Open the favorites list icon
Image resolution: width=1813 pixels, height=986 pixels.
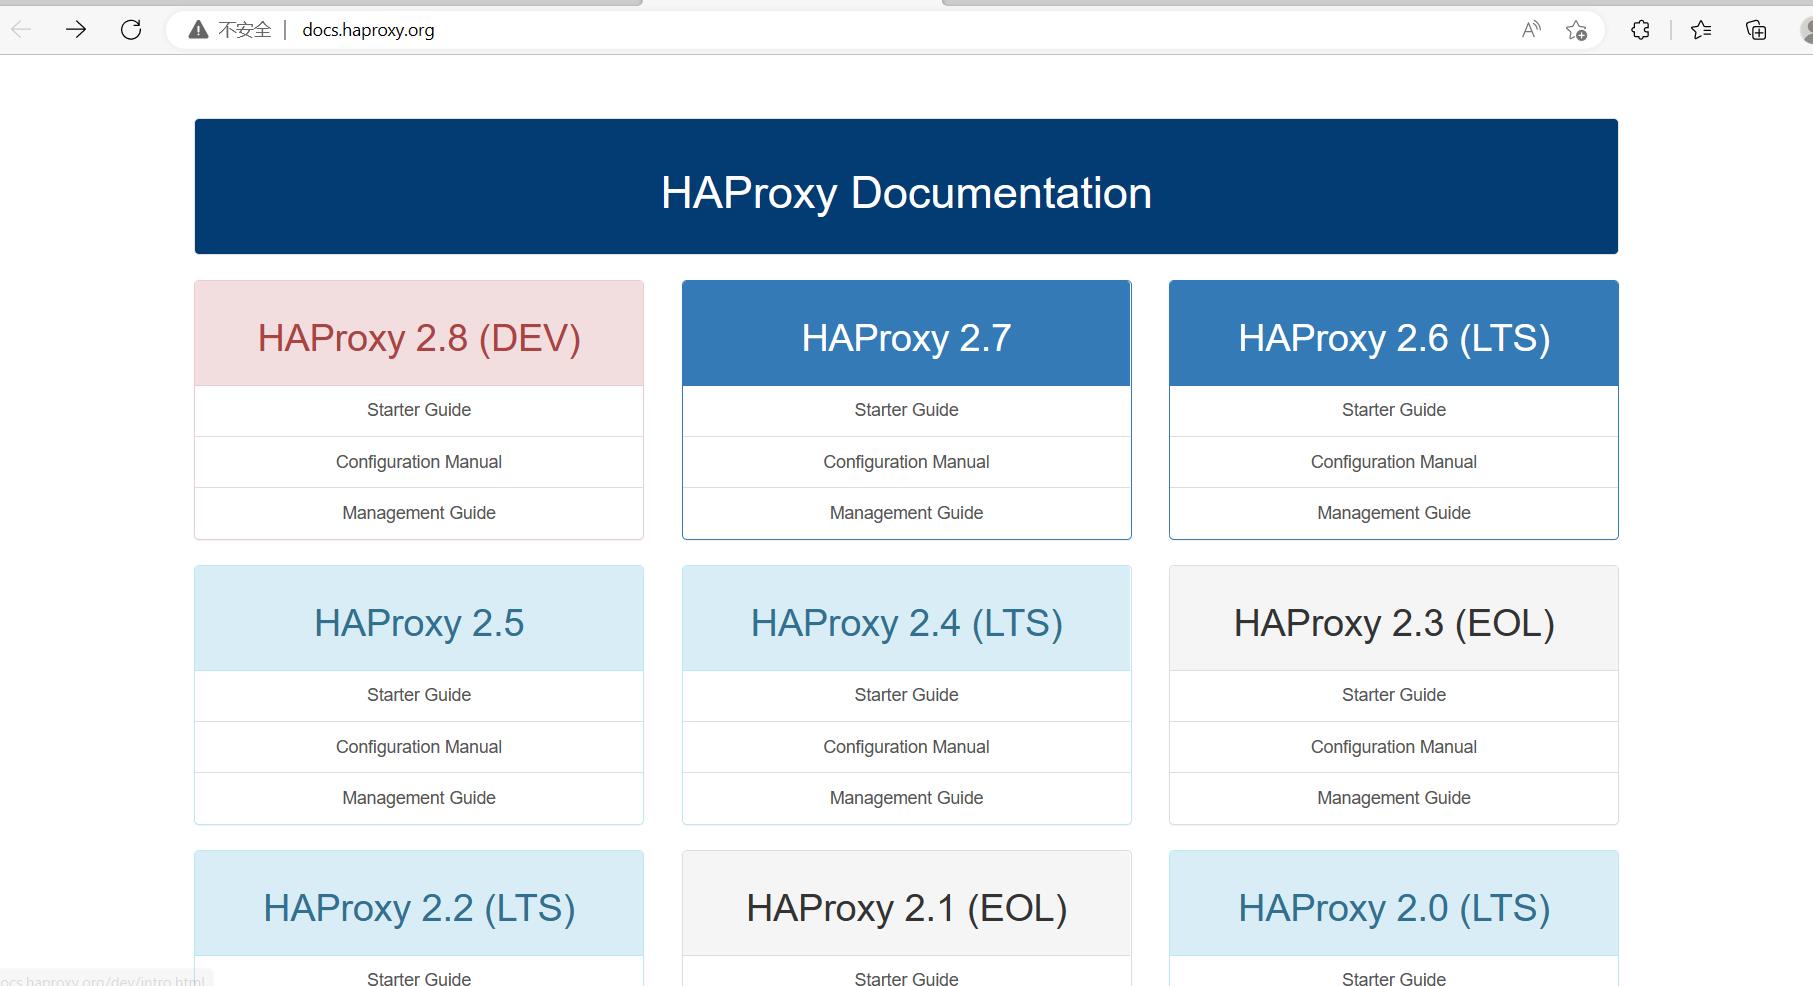pos(1701,30)
